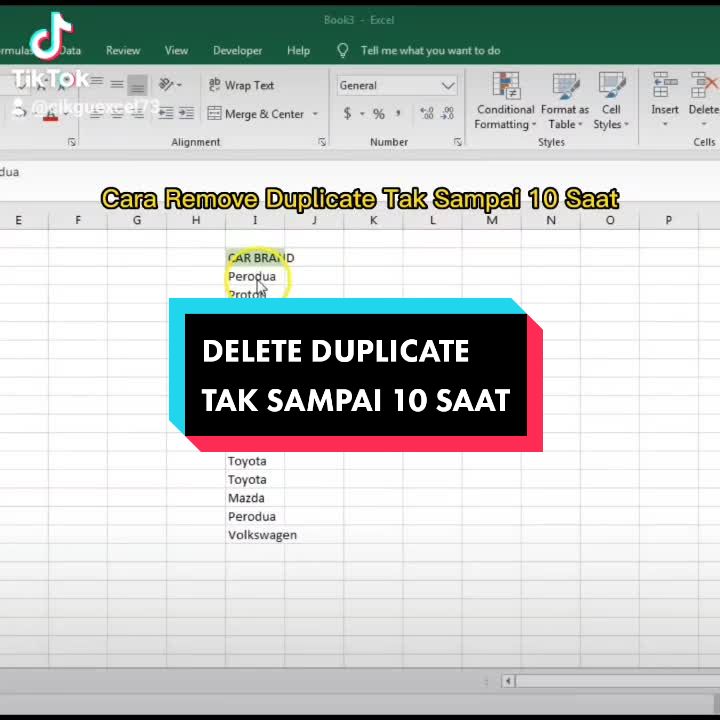Click the Orientation text-angle icon

166,84
